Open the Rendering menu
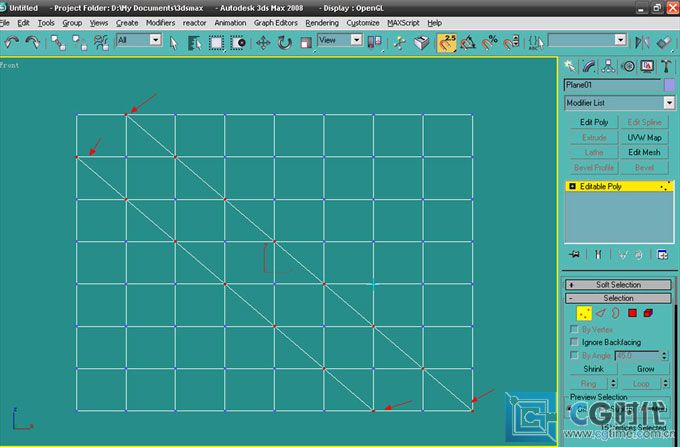This screenshot has height=447, width=680. coord(322,22)
